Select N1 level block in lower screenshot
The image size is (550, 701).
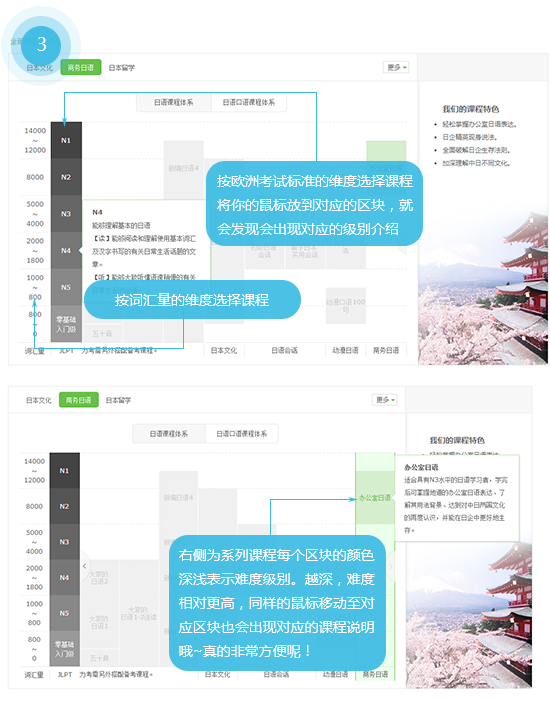(64, 470)
